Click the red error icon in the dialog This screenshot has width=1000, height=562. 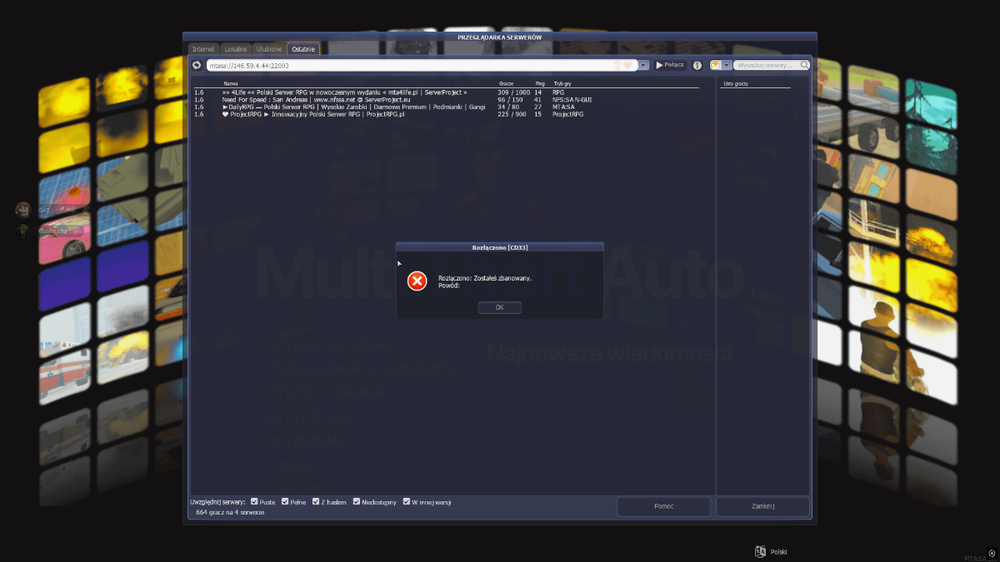click(417, 281)
